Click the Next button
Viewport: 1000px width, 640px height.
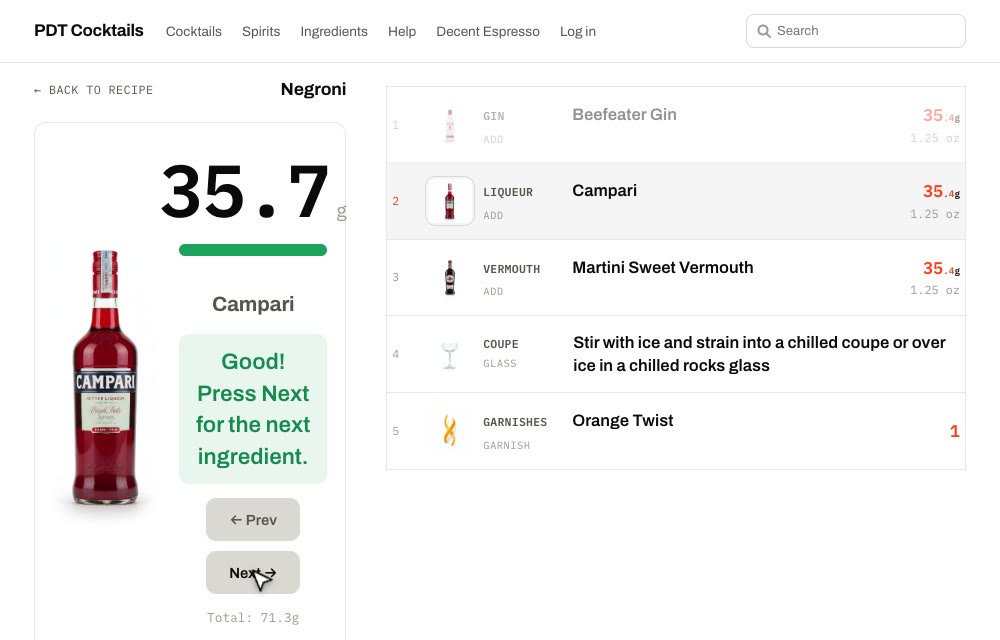pos(253,572)
